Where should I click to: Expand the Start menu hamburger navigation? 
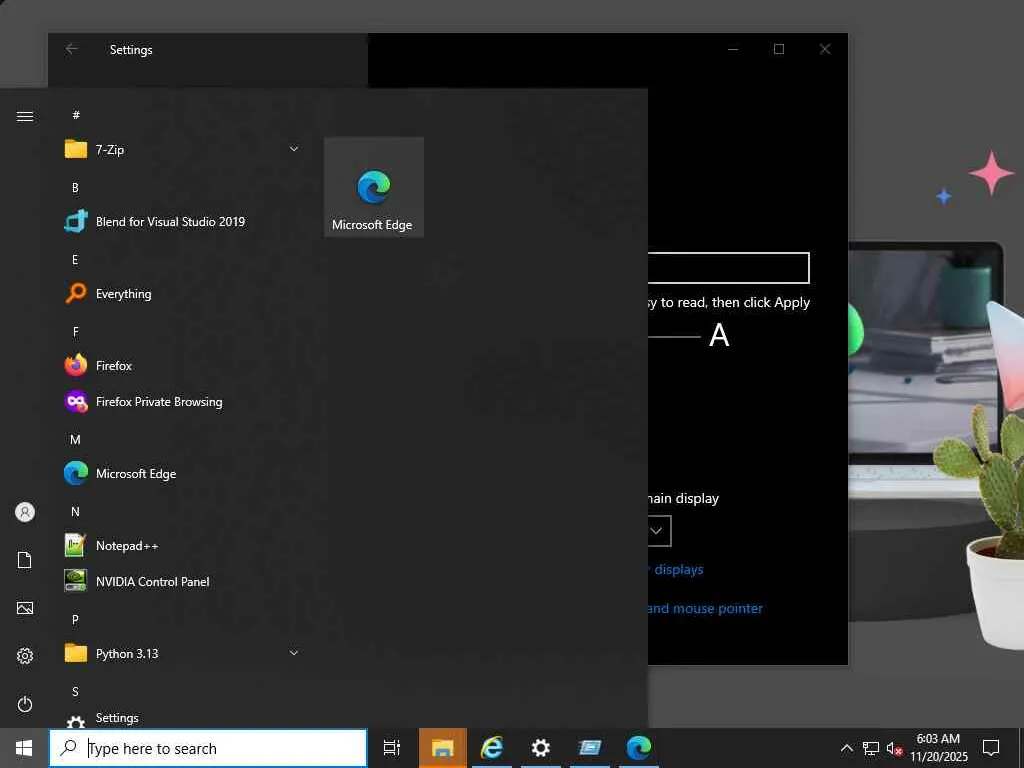pyautogui.click(x=25, y=116)
